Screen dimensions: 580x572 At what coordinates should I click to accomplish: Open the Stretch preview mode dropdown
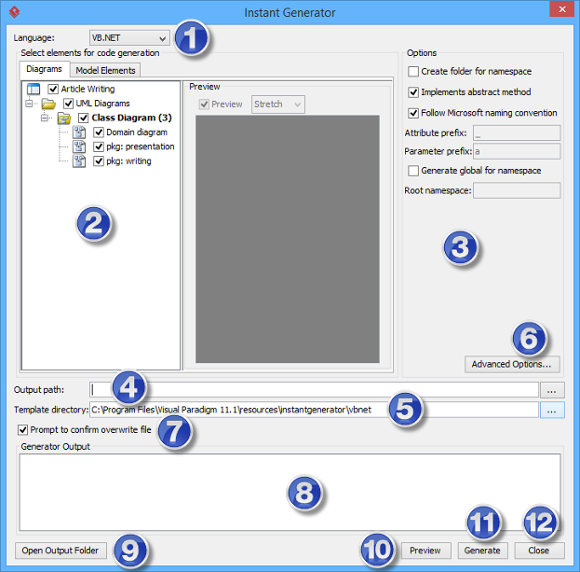pos(278,104)
